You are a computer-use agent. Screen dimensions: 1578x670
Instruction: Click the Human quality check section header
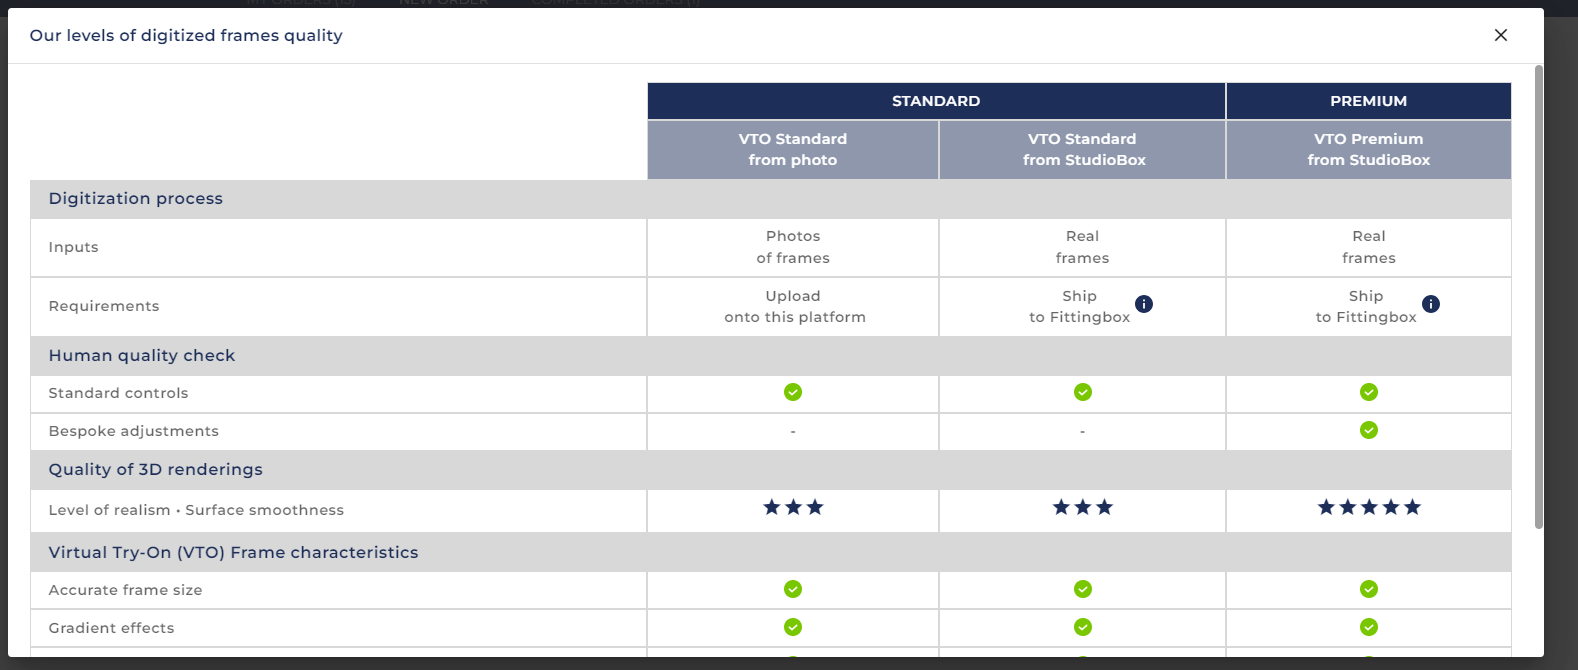pyautogui.click(x=142, y=356)
